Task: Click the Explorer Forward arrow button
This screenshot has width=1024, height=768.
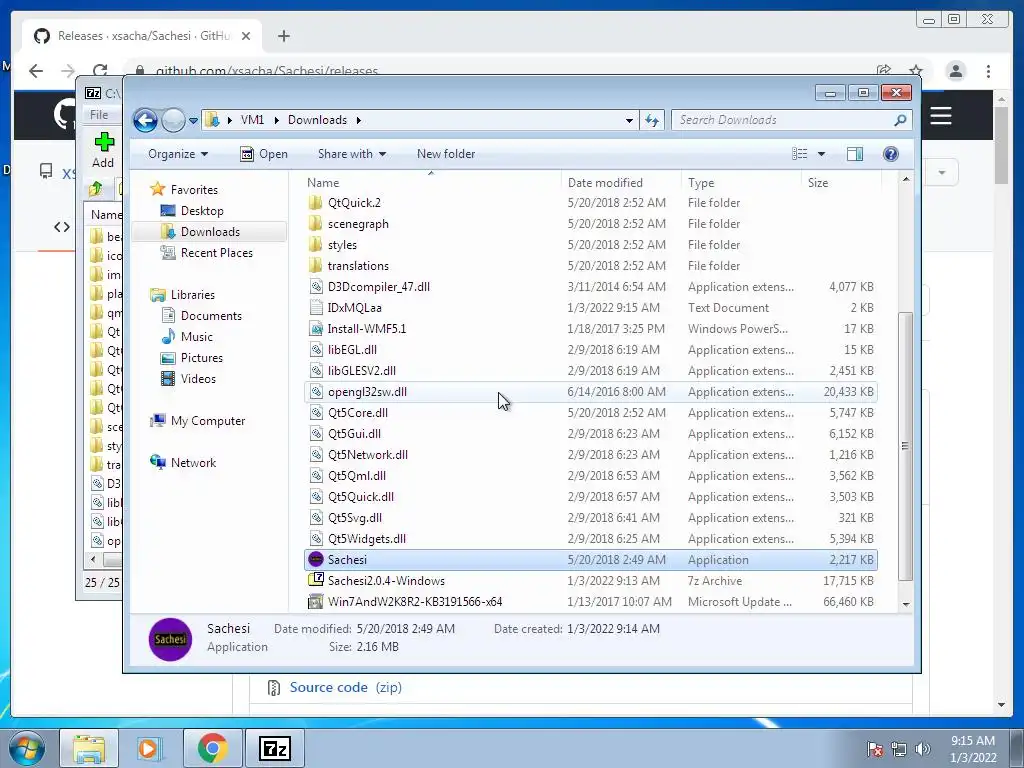Action: click(173, 120)
